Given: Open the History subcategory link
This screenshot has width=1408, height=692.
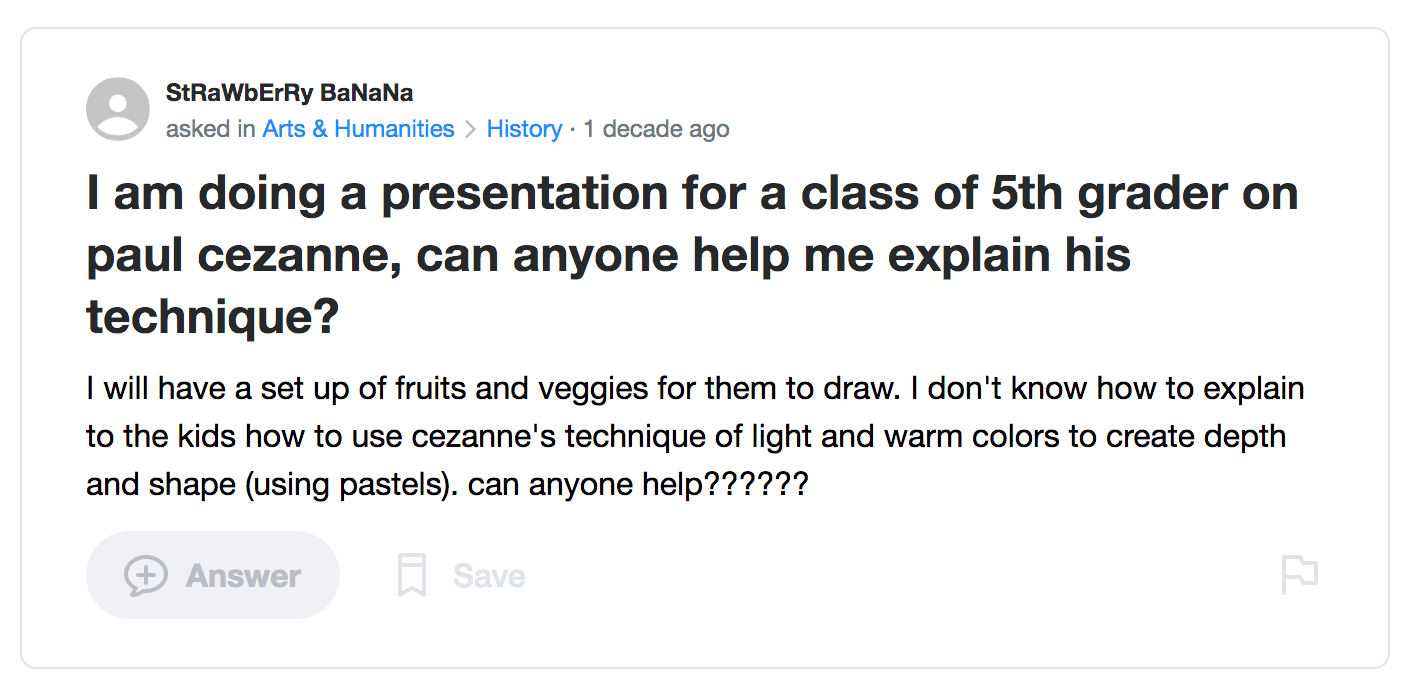Looking at the screenshot, I should [x=524, y=129].
